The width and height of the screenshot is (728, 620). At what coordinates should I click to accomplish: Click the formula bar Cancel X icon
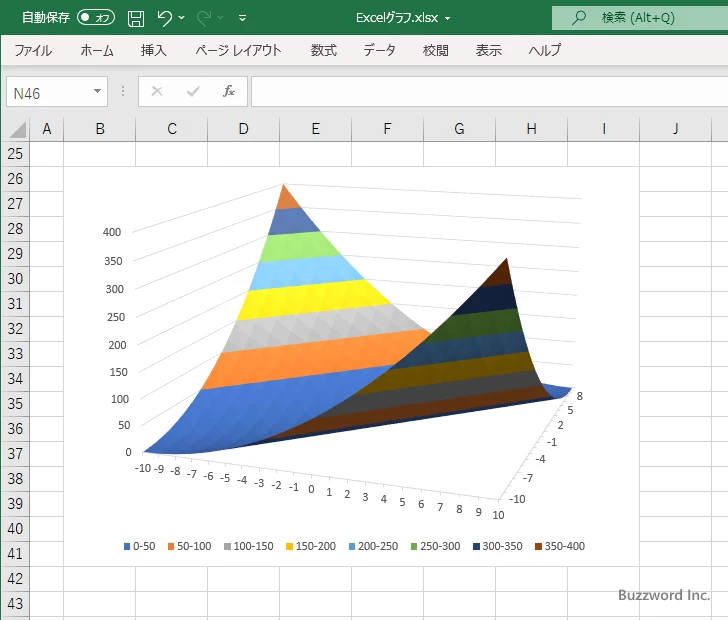pyautogui.click(x=157, y=91)
